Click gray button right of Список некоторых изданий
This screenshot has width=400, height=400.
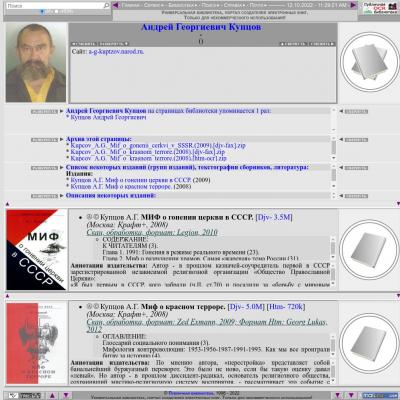click(356, 168)
